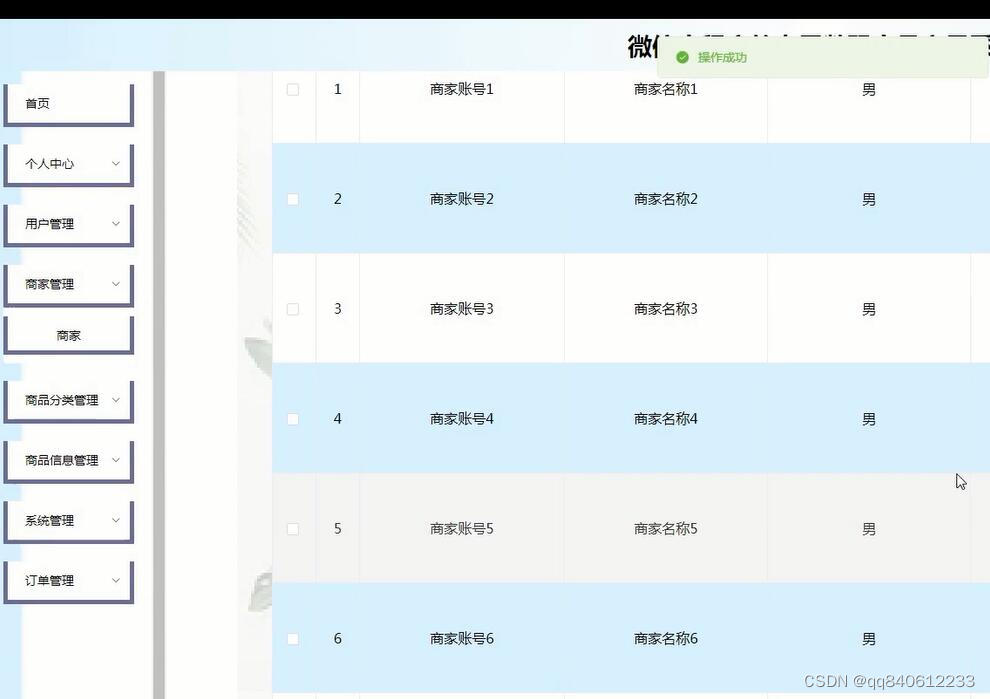Expand the 商品信息管理 chevron
This screenshot has width=990, height=699.
[116, 460]
